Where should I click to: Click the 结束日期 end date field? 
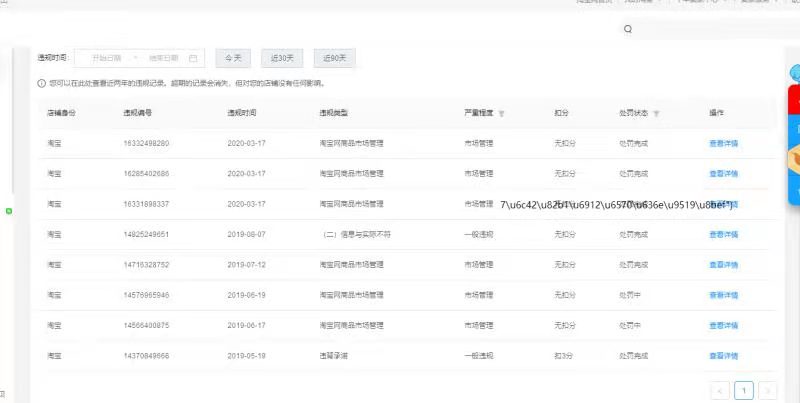pos(163,58)
